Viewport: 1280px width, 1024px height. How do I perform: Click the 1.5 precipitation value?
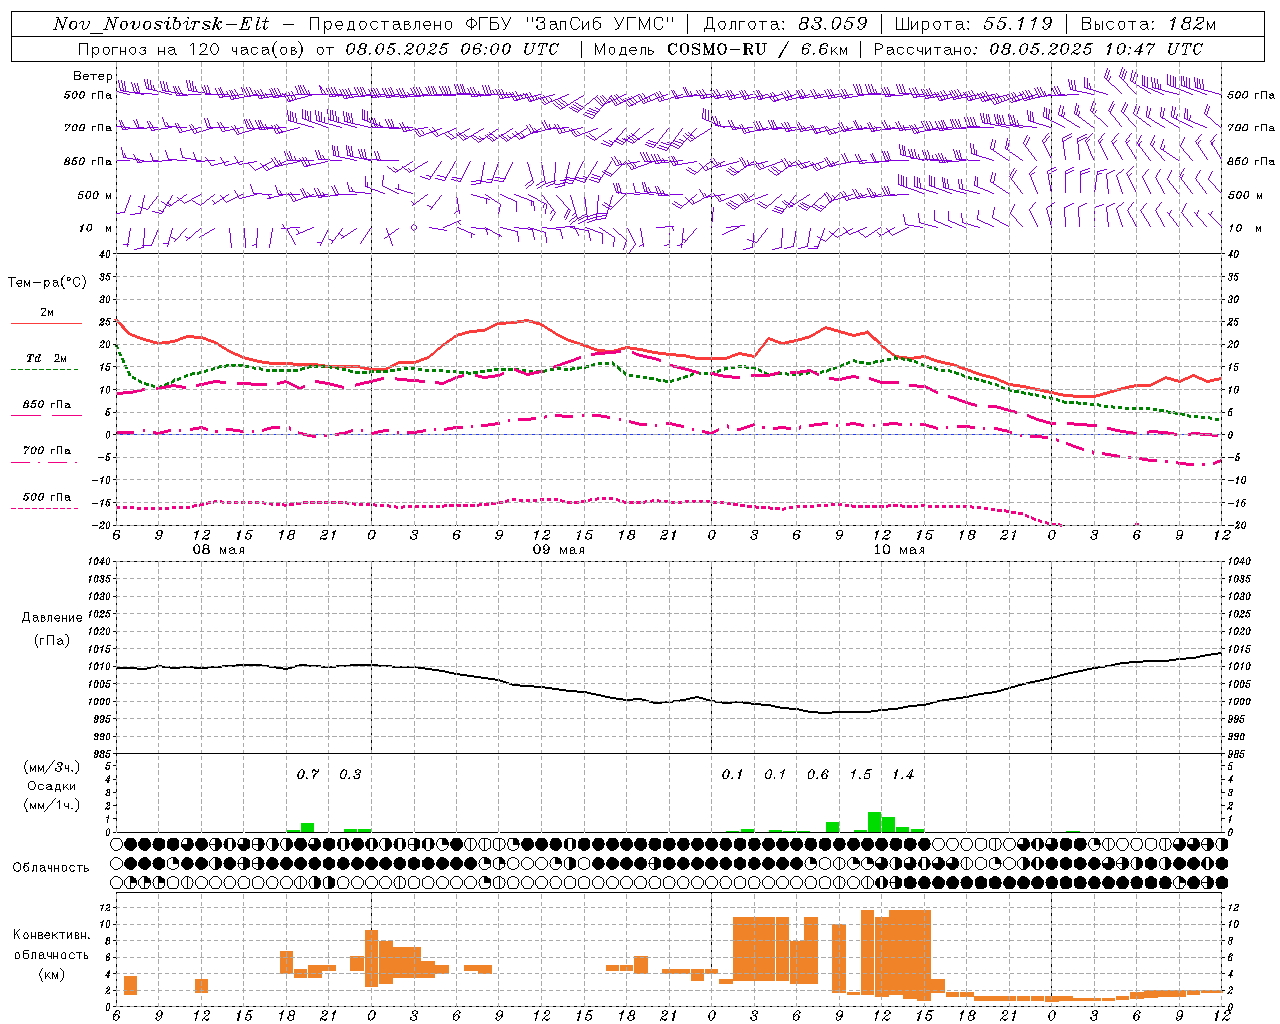[x=860, y=775]
